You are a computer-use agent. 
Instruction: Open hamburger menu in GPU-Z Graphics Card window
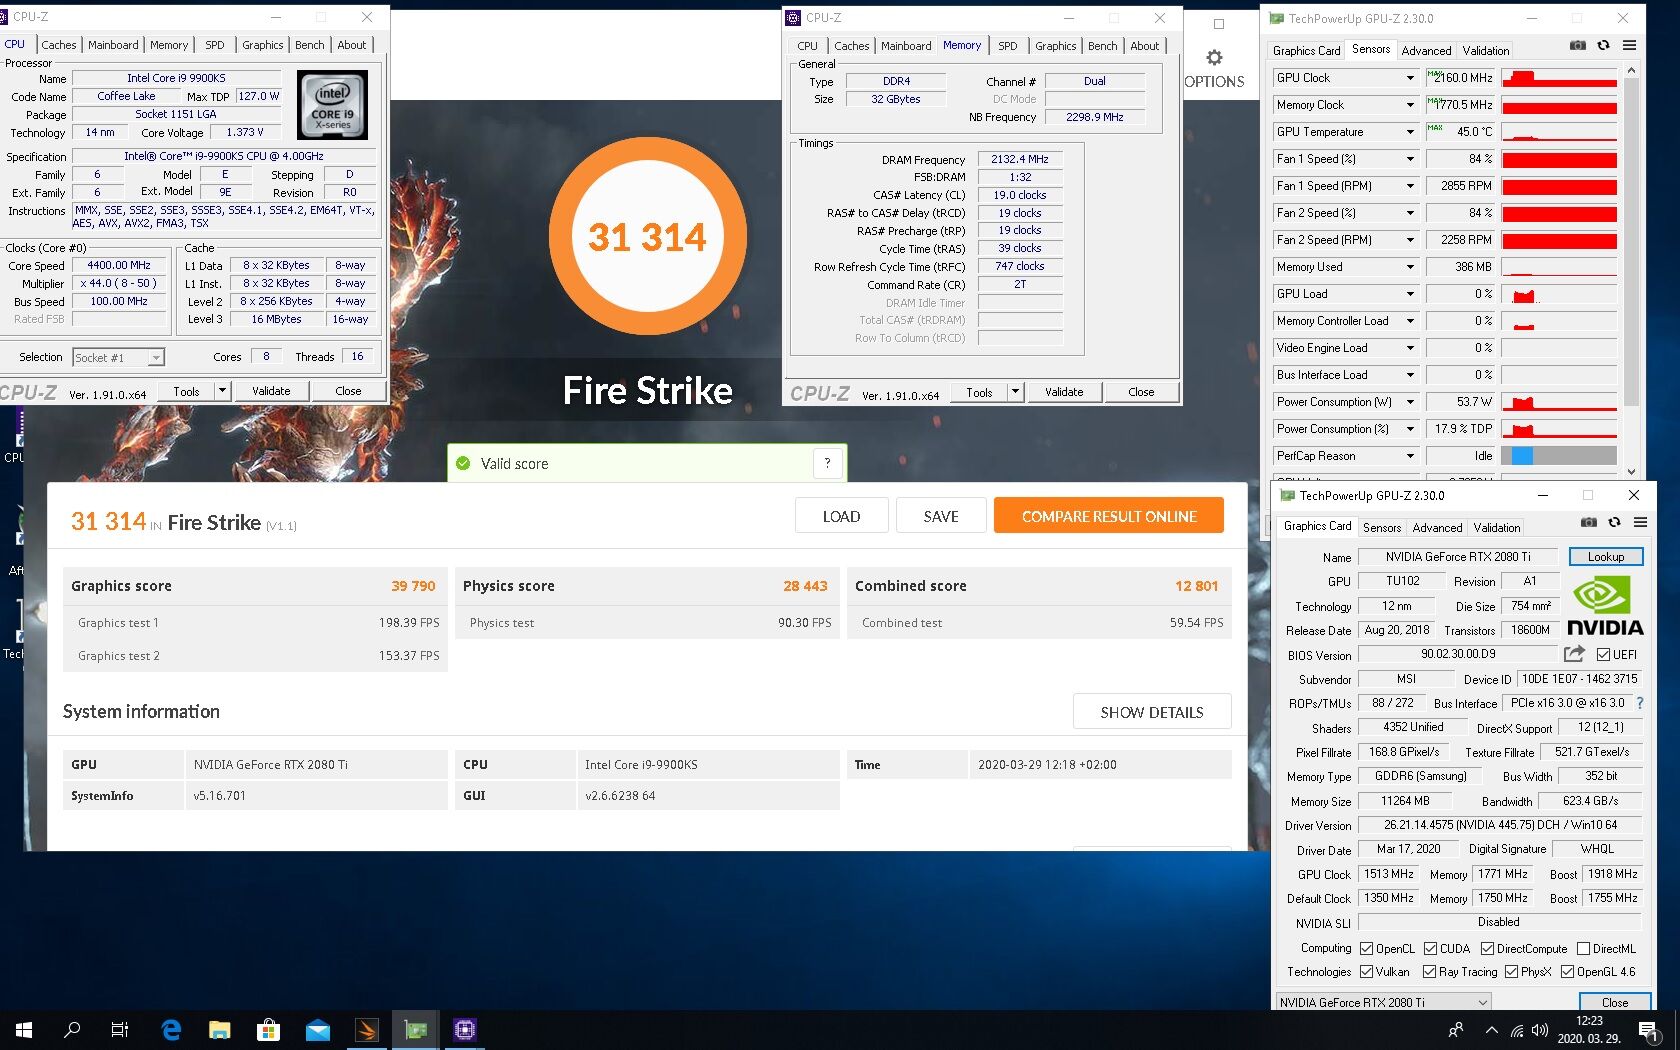1640,522
